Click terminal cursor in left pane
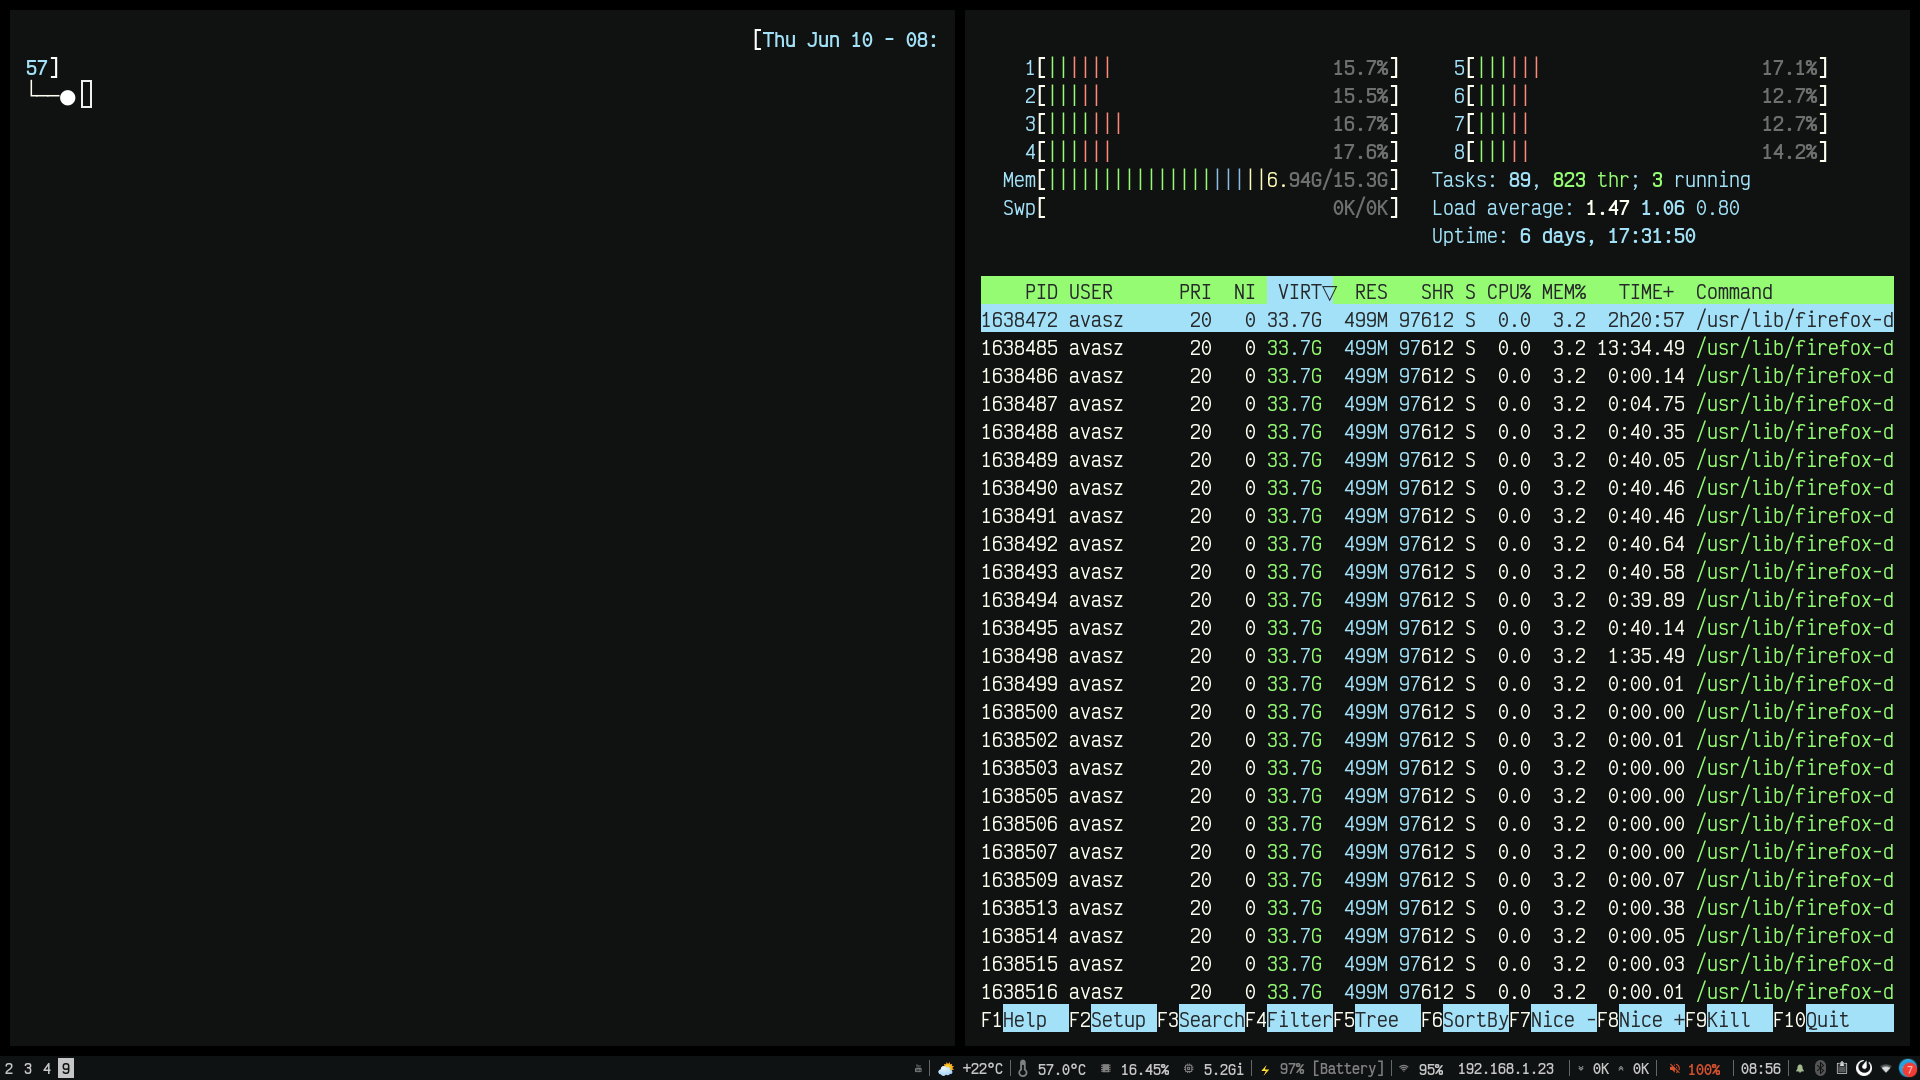This screenshot has height=1080, width=1920. click(x=87, y=95)
